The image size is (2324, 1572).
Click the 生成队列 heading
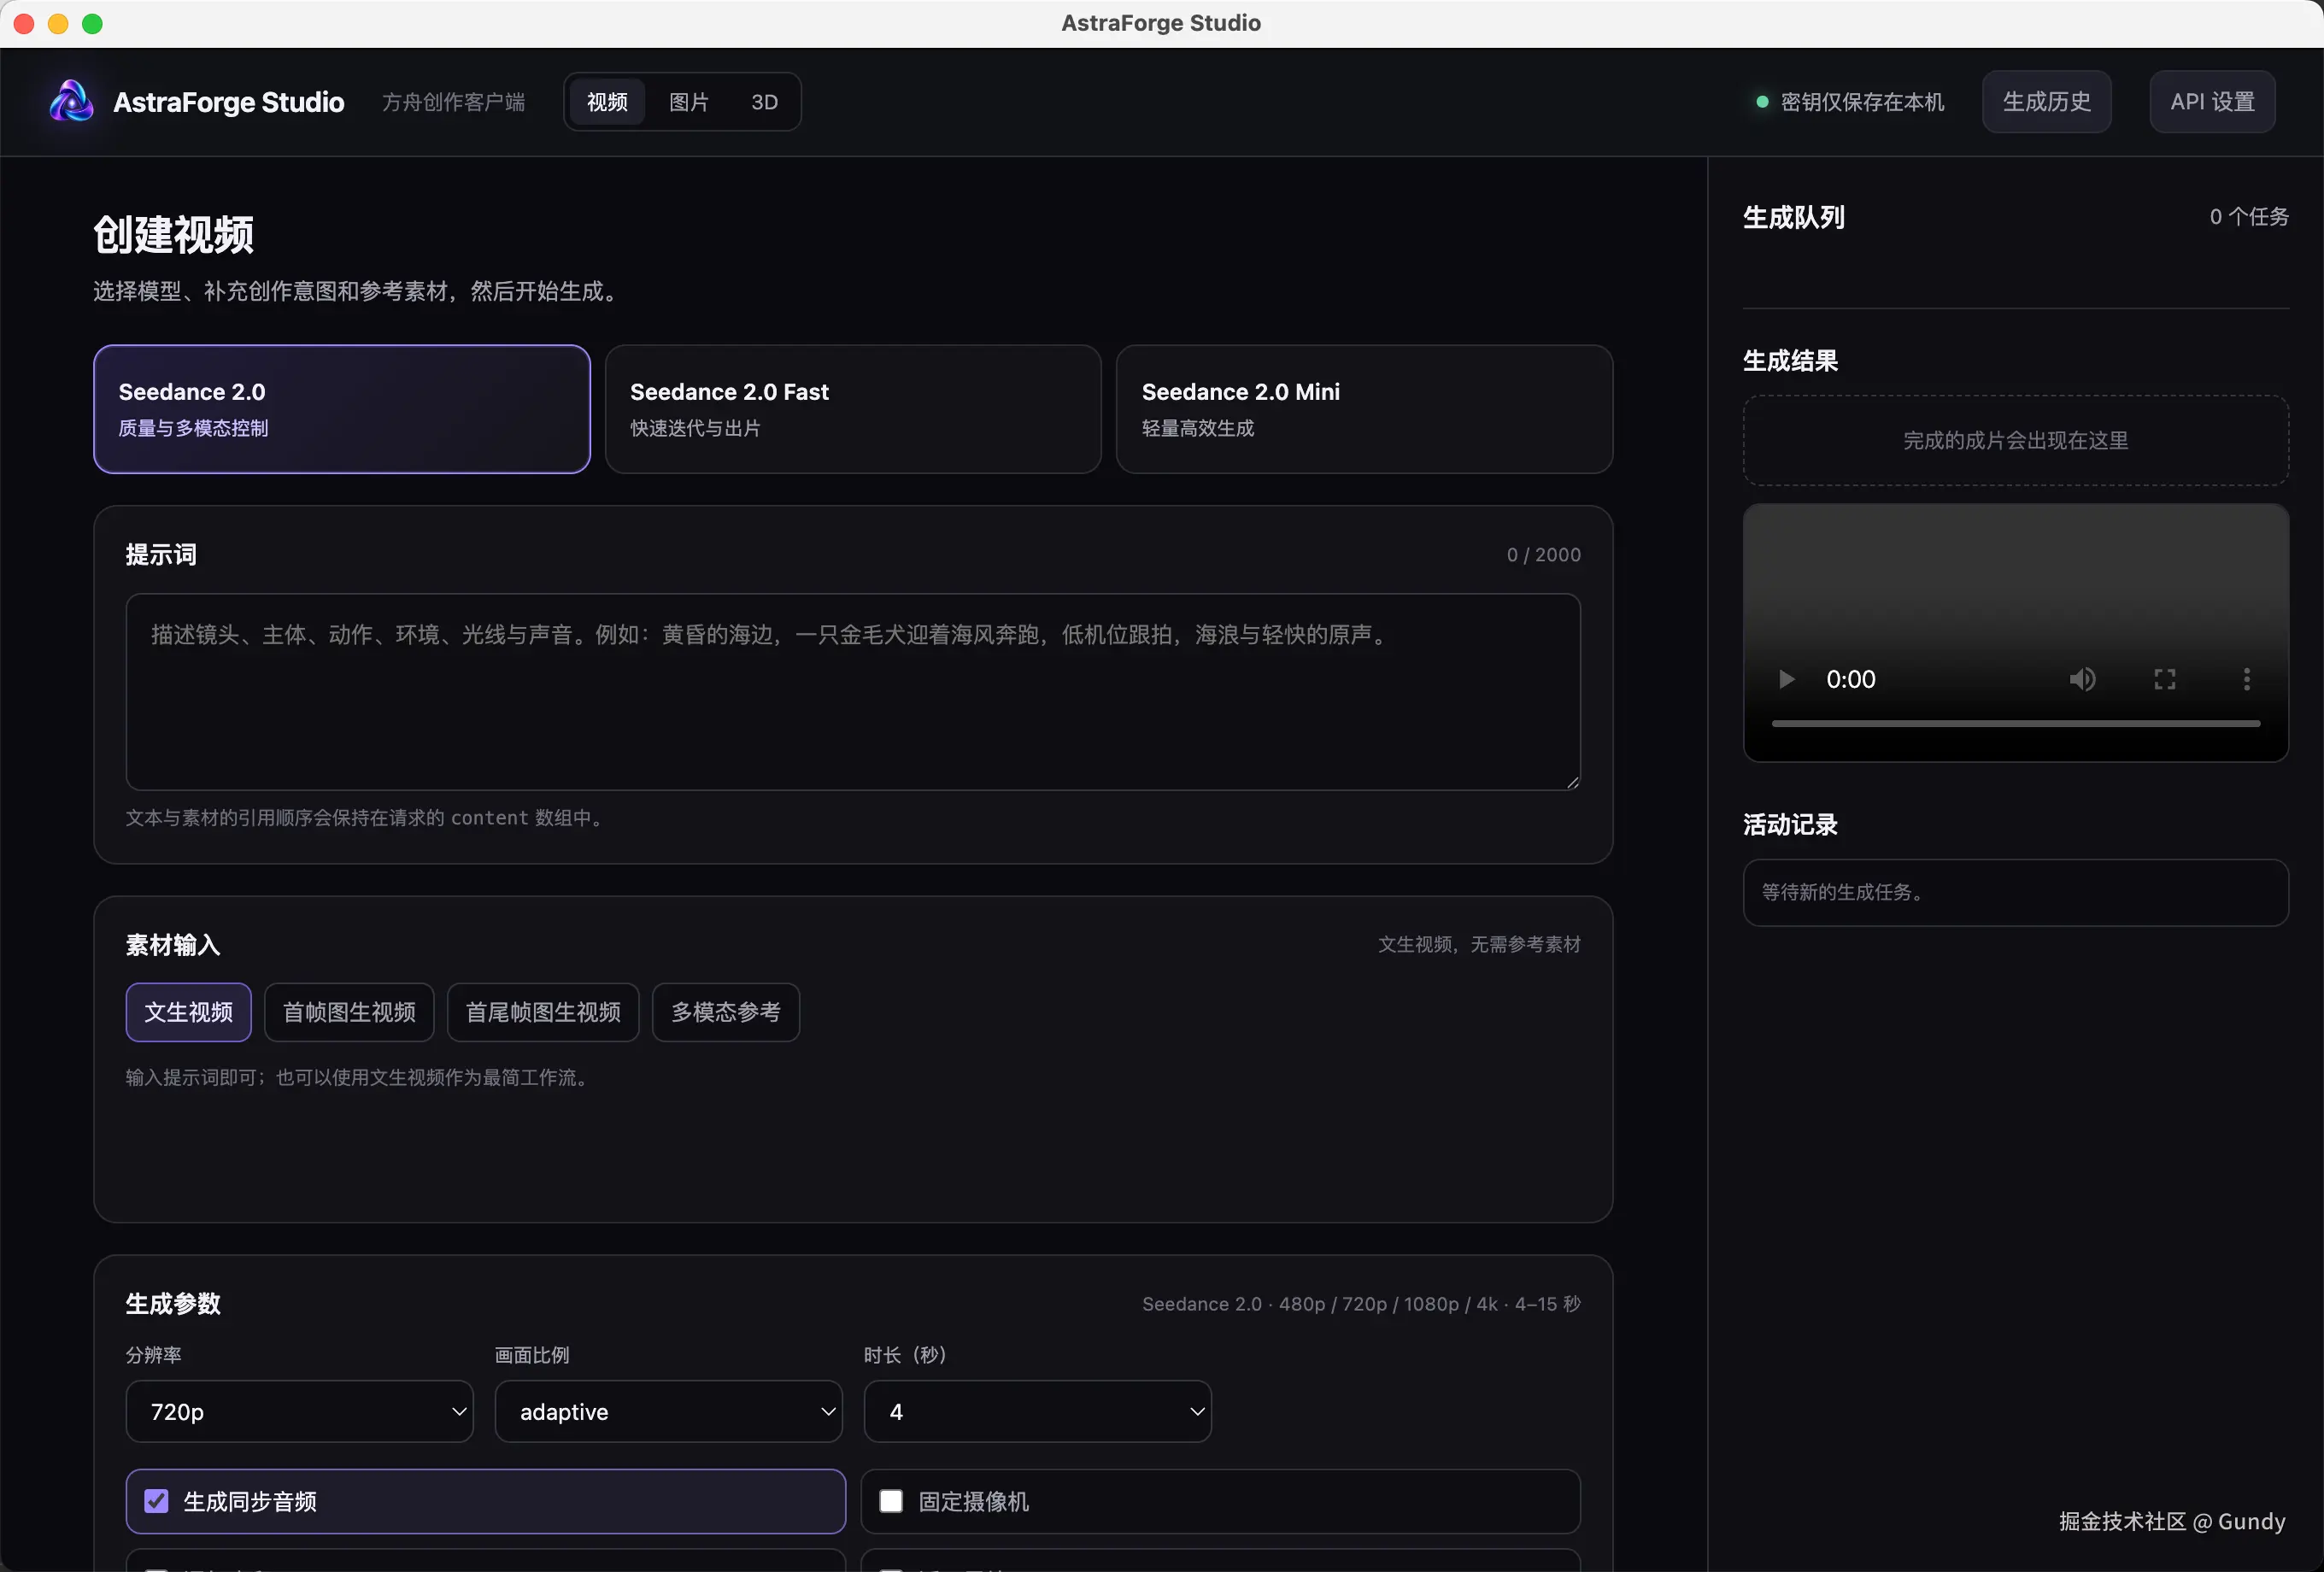coord(1793,217)
